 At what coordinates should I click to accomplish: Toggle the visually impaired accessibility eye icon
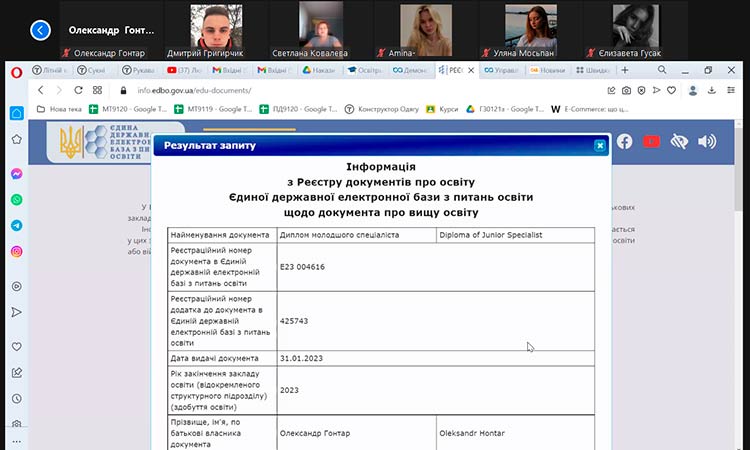pyautogui.click(x=680, y=142)
